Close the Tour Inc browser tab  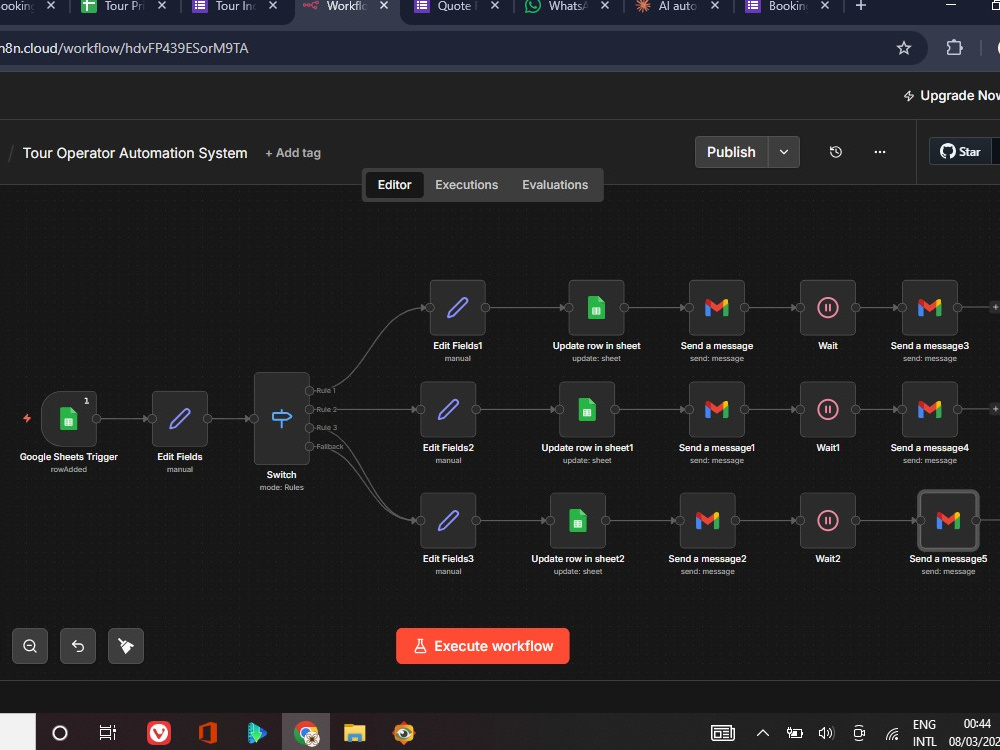pyautogui.click(x=272, y=6)
